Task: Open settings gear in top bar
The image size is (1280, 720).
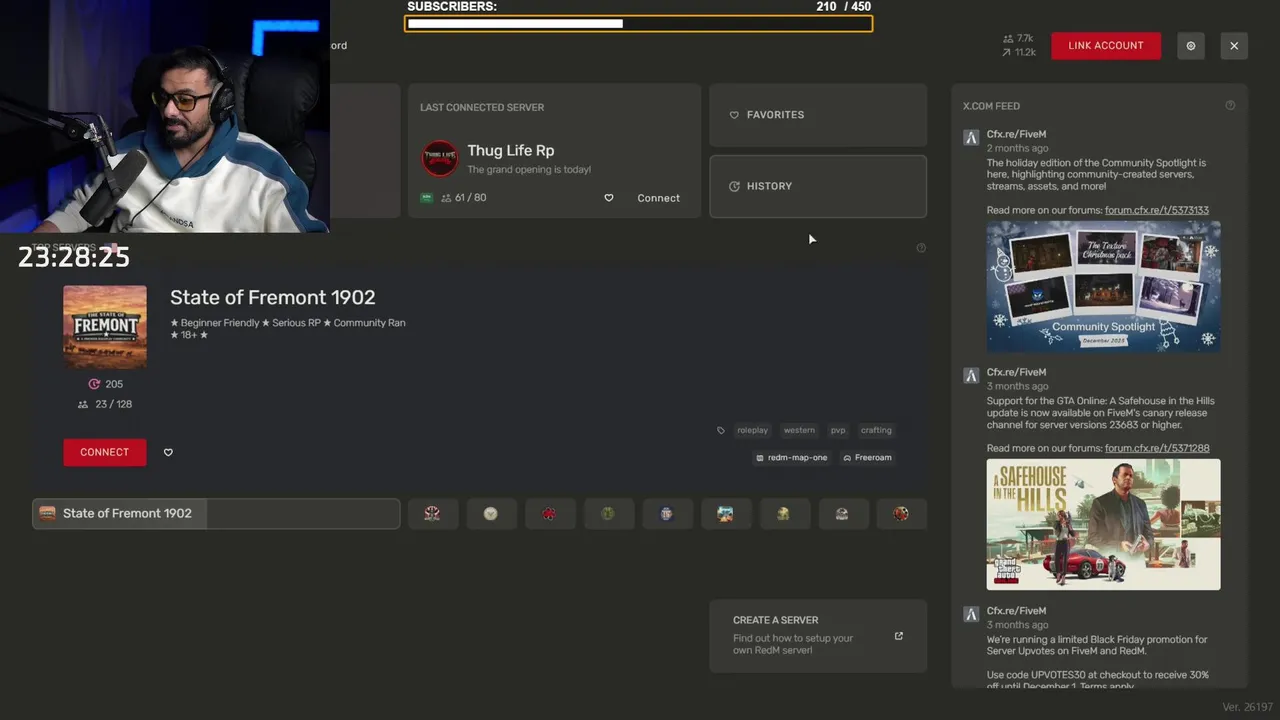Action: 1191,46
